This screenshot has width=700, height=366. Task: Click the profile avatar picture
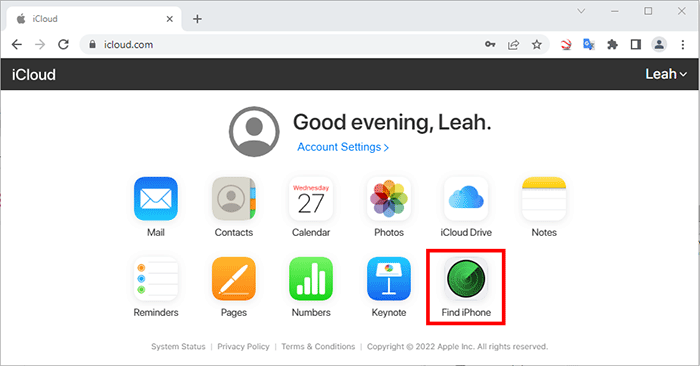[x=254, y=131]
